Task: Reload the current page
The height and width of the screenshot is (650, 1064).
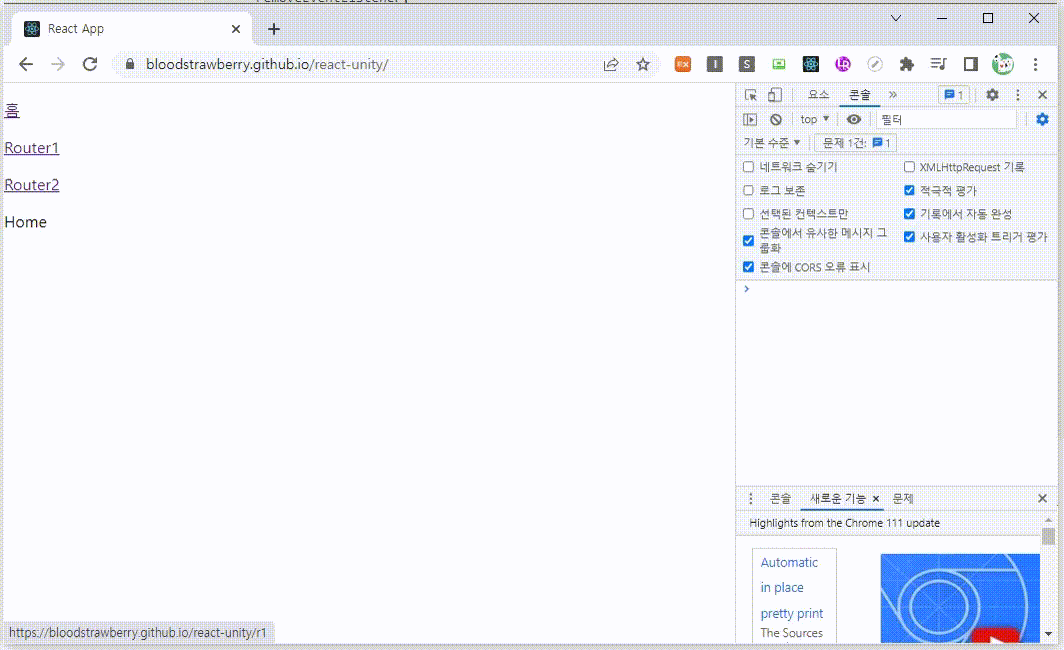Action: pyautogui.click(x=90, y=64)
